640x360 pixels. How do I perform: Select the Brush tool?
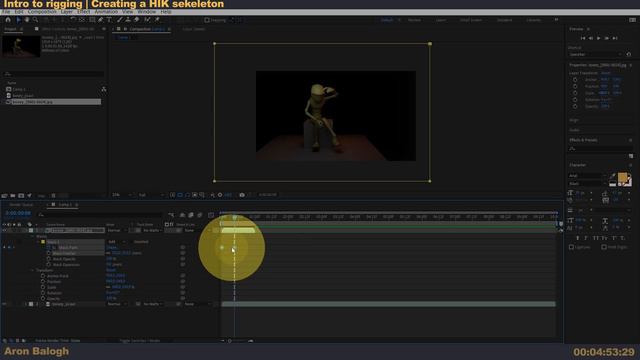tap(119, 20)
